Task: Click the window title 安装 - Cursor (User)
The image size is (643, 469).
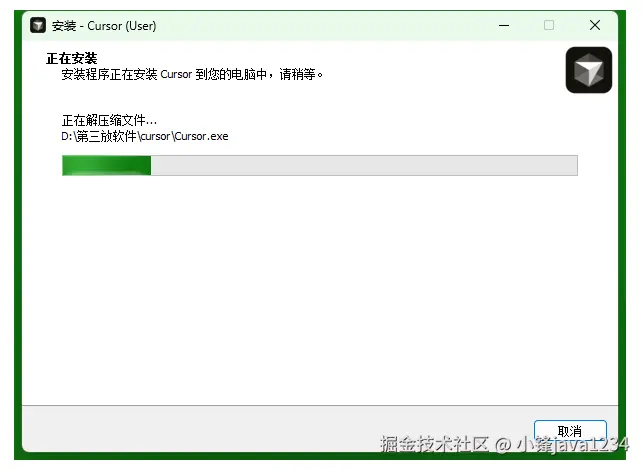Action: coord(104,26)
